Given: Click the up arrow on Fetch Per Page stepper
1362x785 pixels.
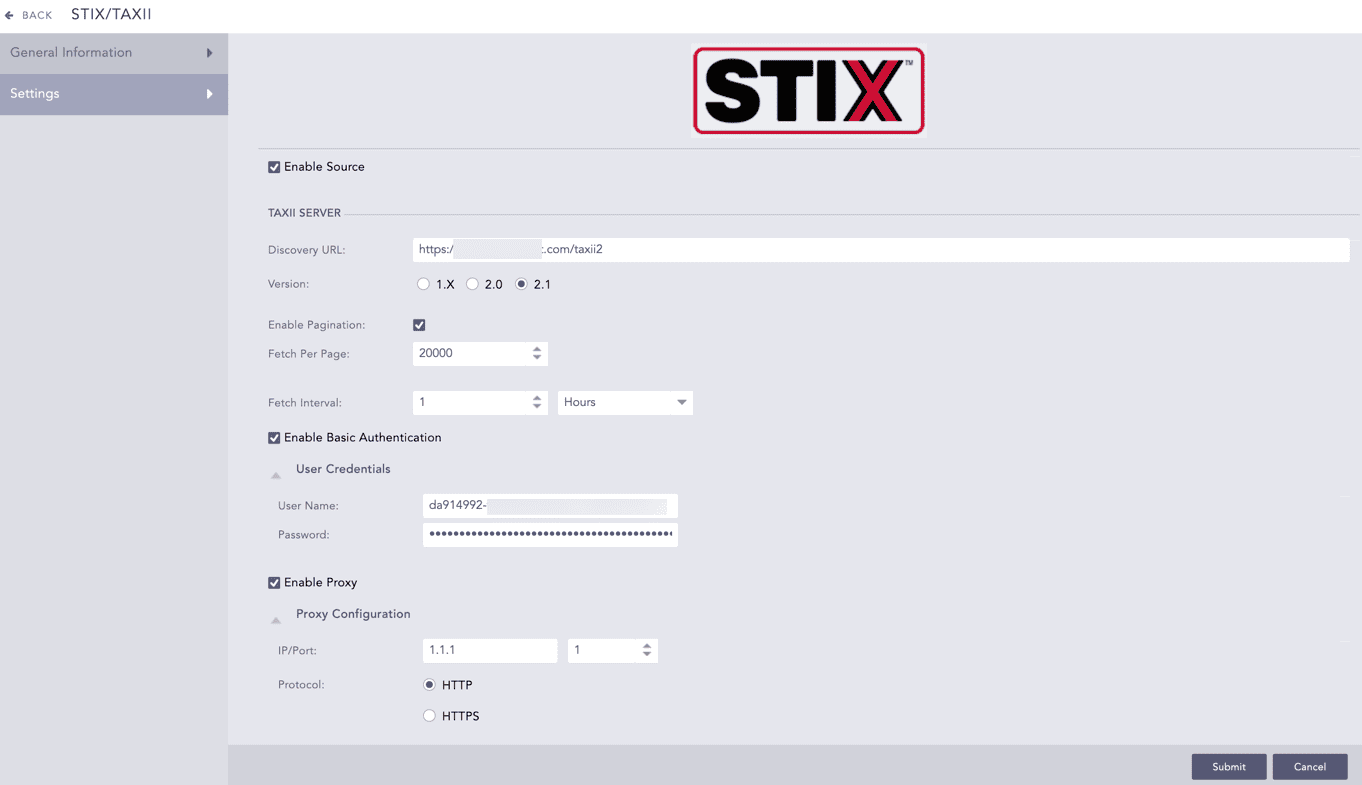Looking at the screenshot, I should [537, 348].
